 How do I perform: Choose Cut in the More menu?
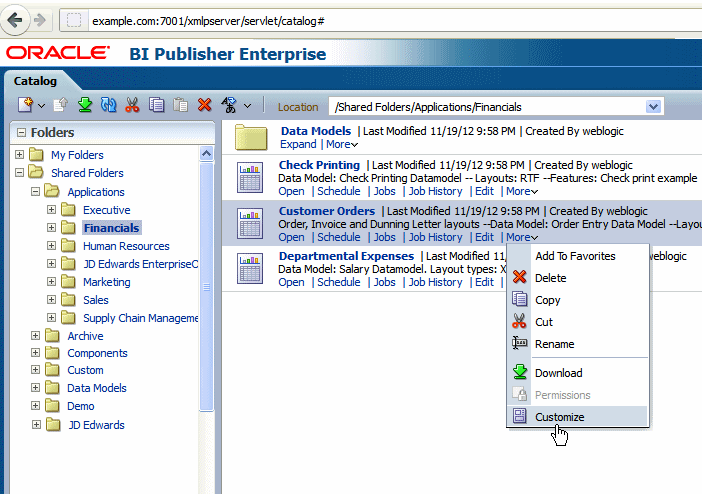coord(578,322)
